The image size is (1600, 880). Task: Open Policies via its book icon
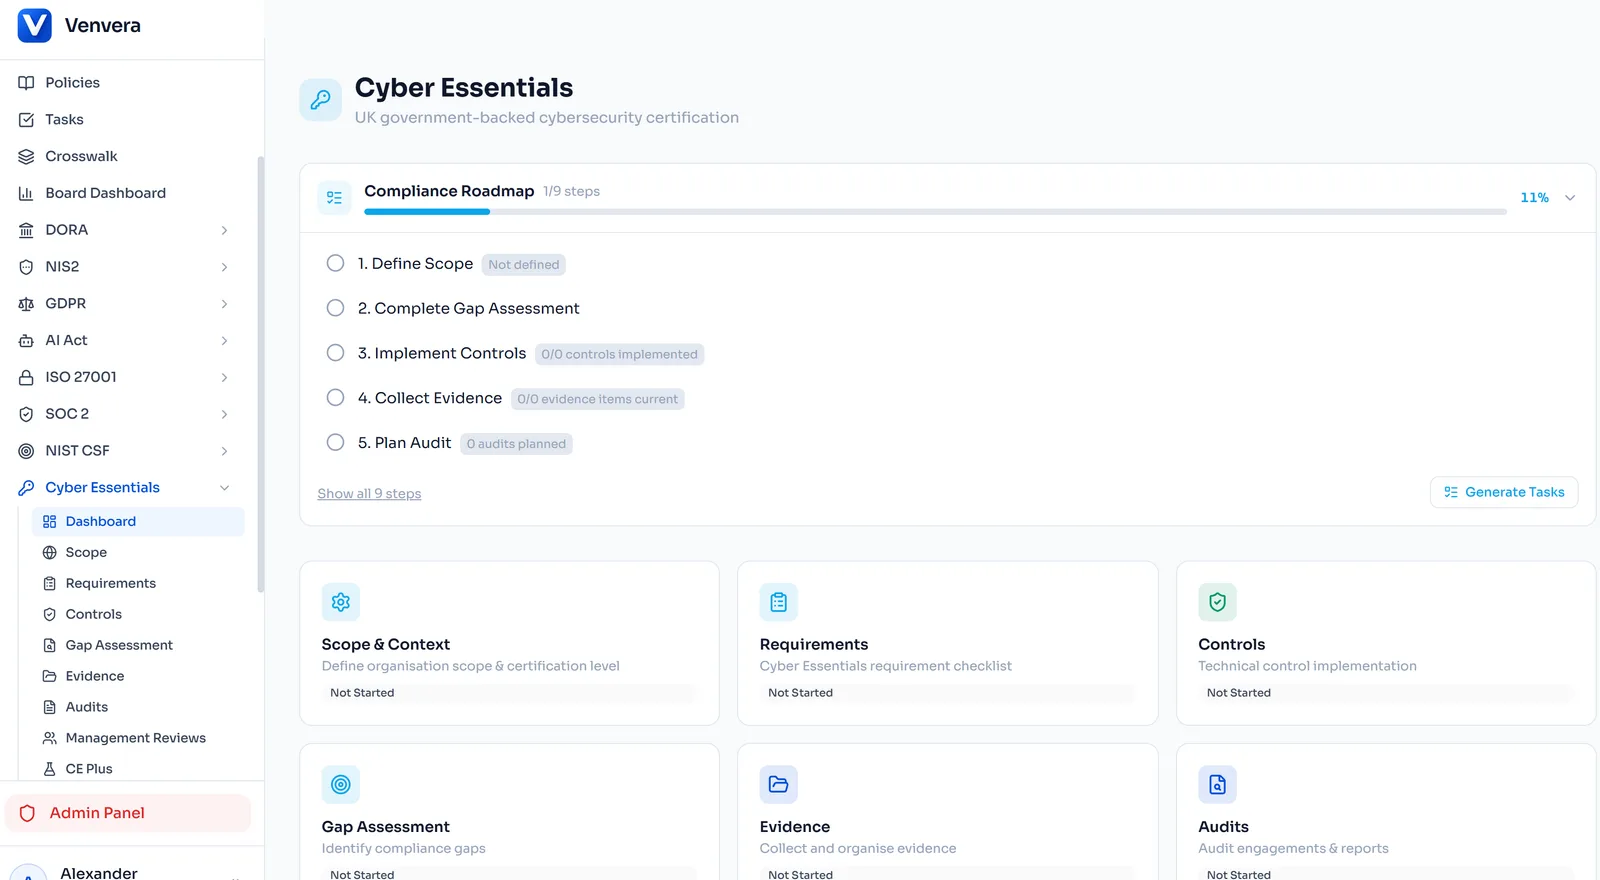(x=26, y=83)
